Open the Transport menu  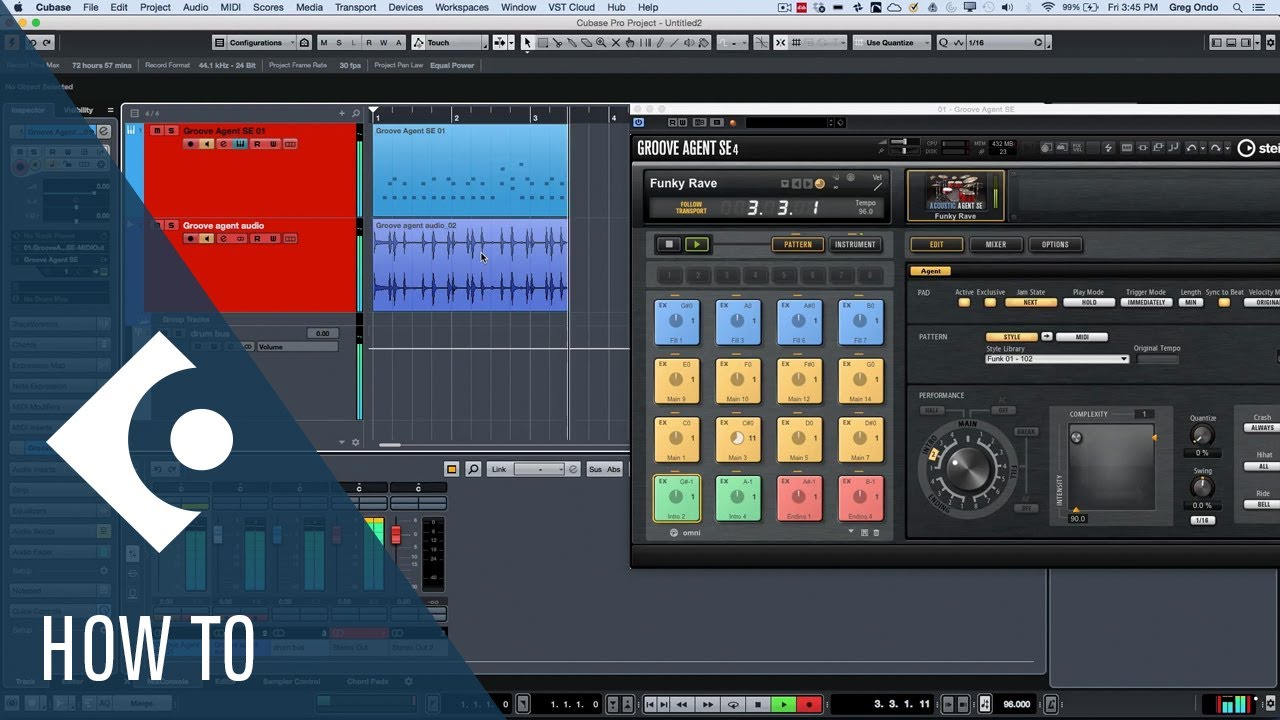[x=355, y=7]
